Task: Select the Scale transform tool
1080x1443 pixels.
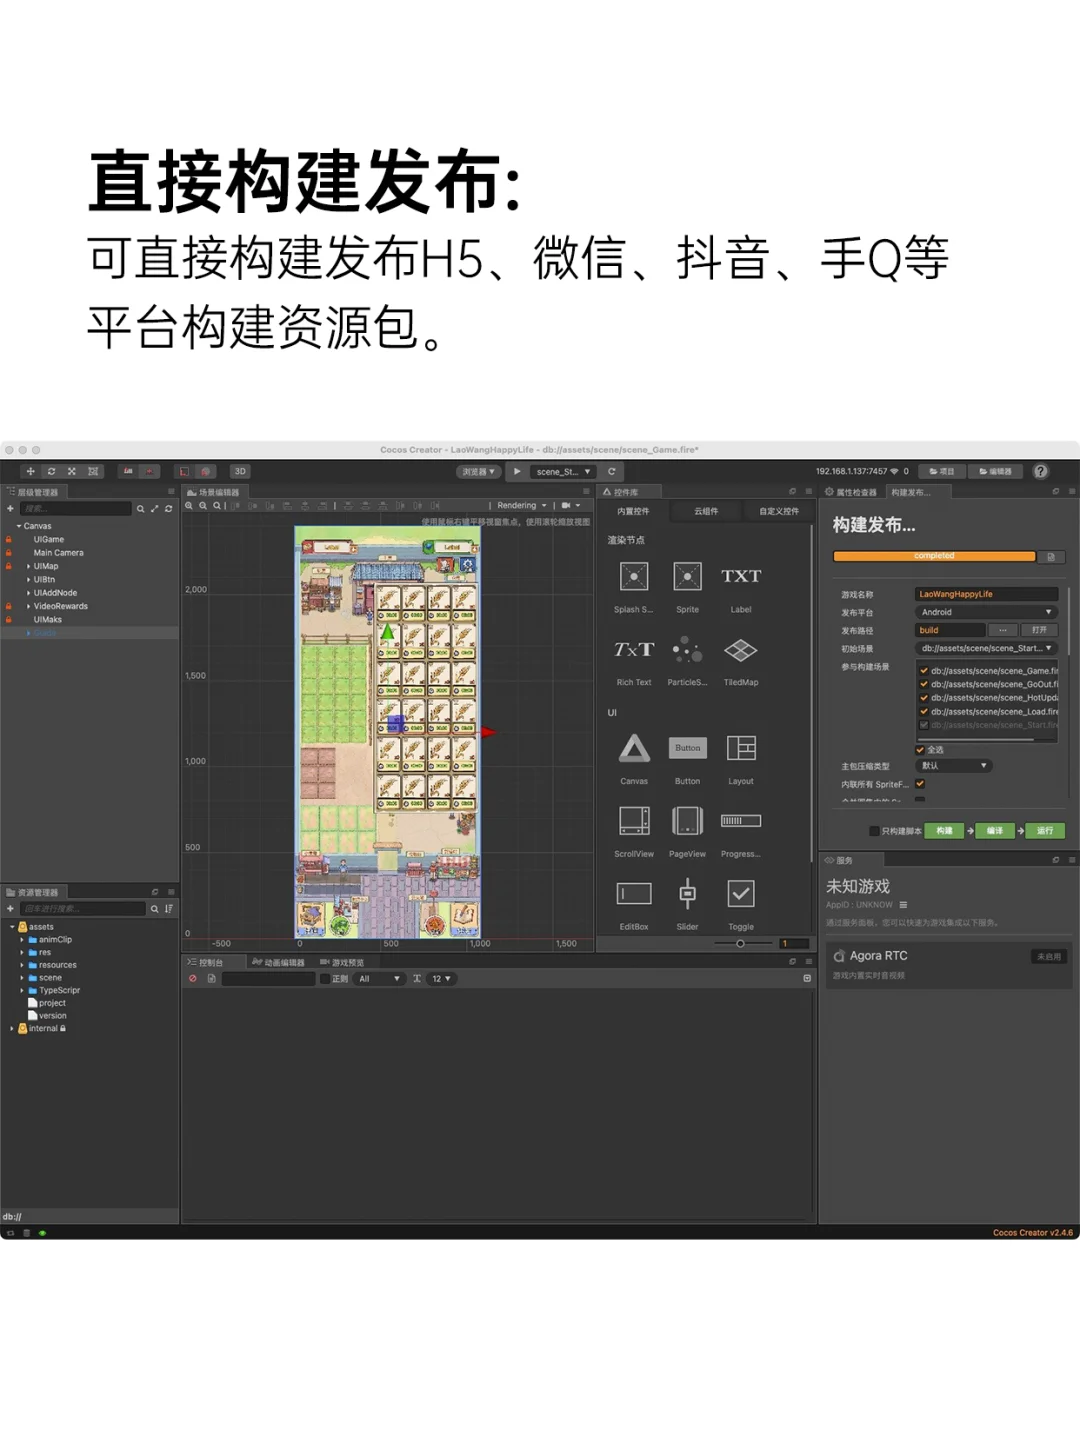Action: click(71, 471)
